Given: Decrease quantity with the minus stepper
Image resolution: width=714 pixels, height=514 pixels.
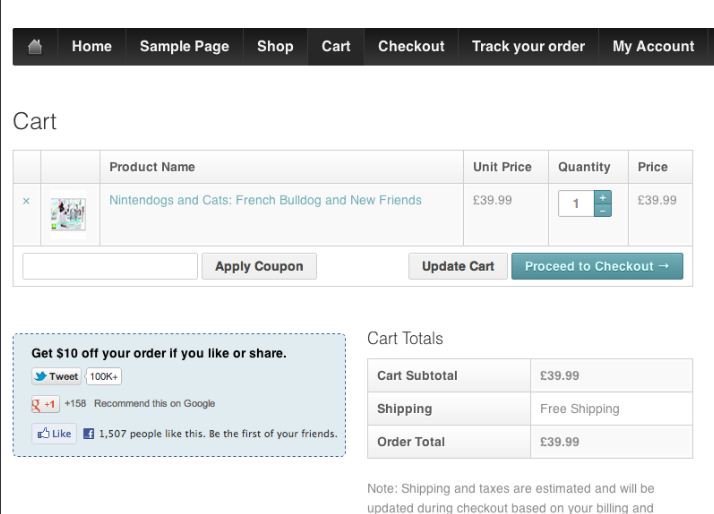Looking at the screenshot, I should tap(602, 210).
